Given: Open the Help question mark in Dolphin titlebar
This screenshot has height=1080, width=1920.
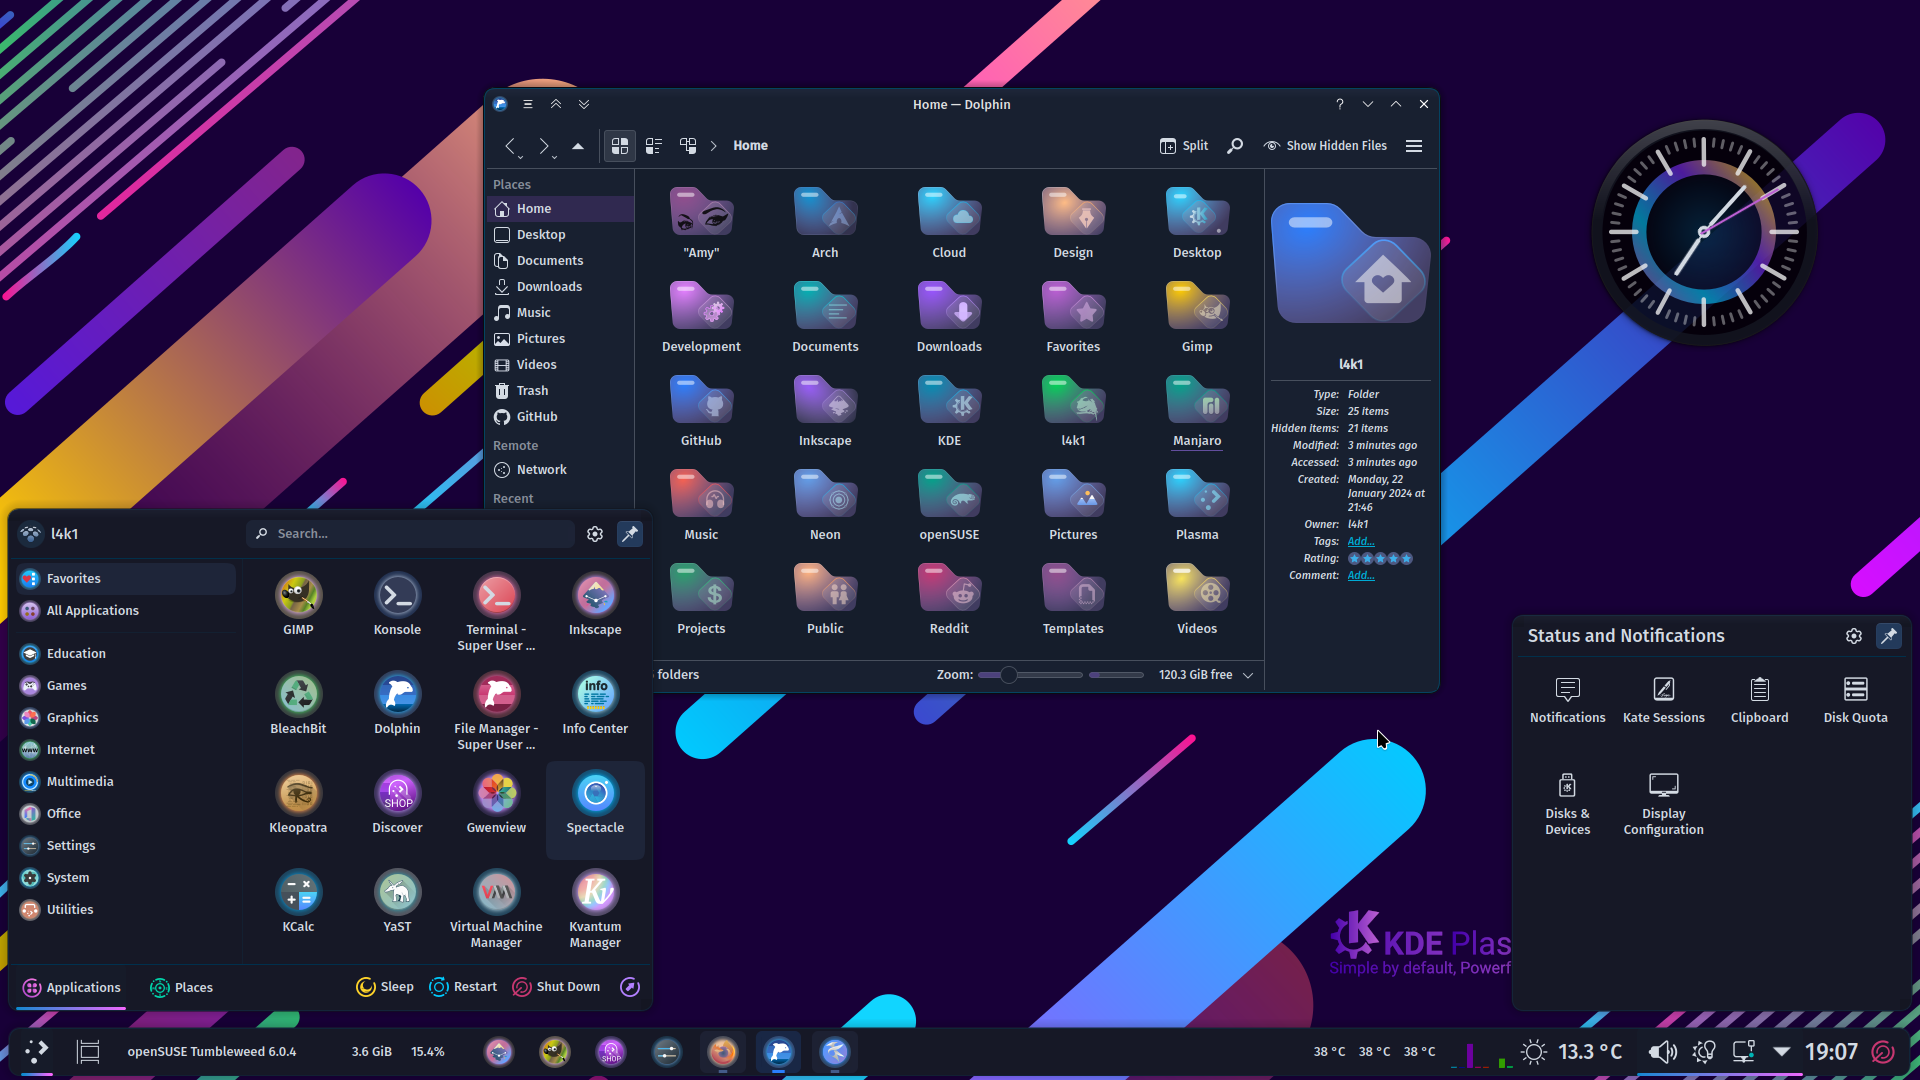Looking at the screenshot, I should pyautogui.click(x=1340, y=104).
